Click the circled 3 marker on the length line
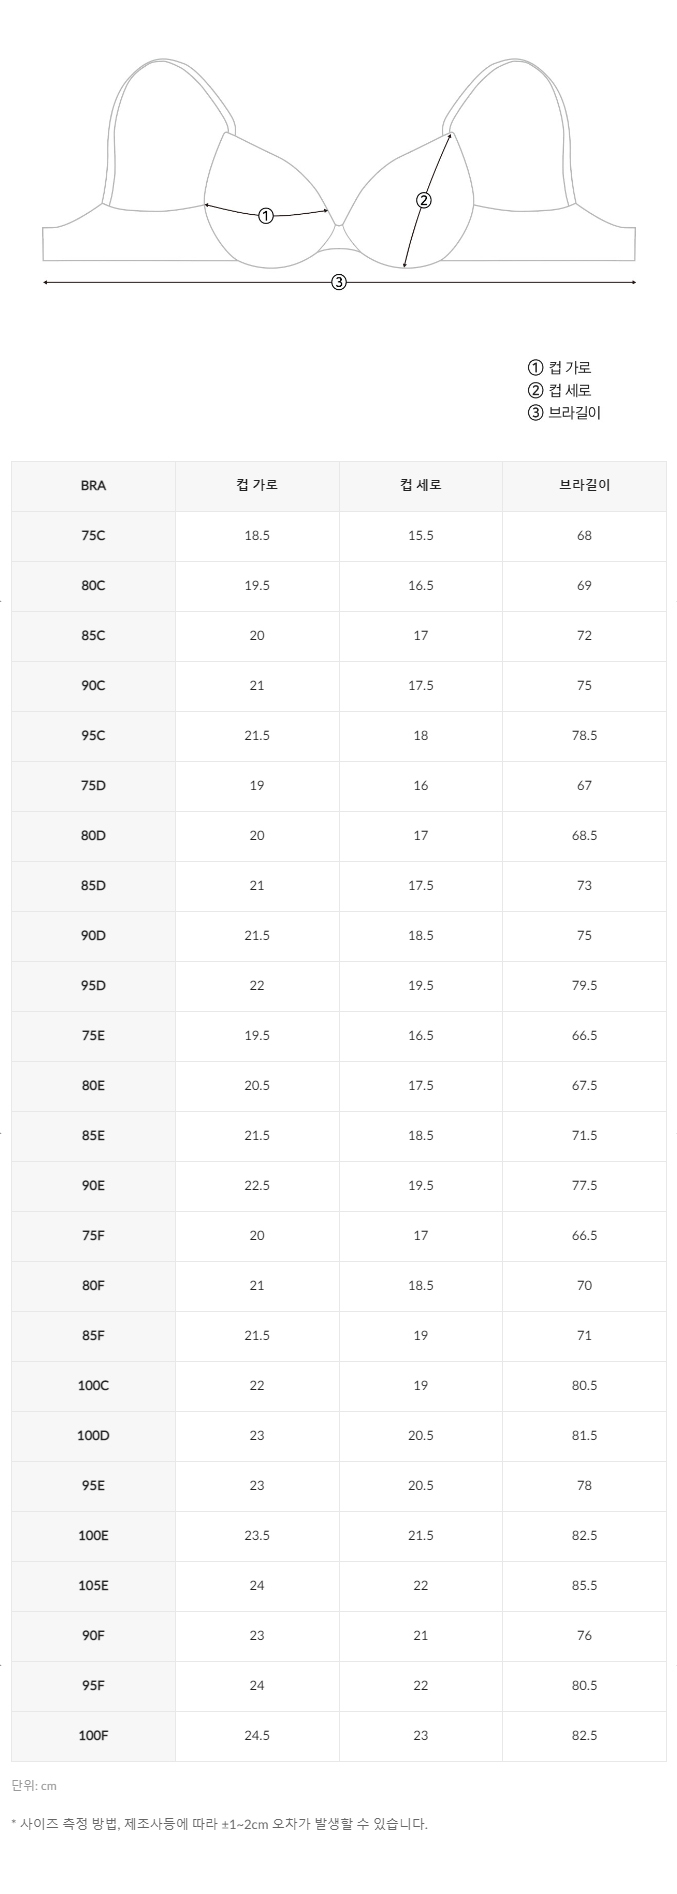Screen dimensions: 677x1894 [339, 282]
